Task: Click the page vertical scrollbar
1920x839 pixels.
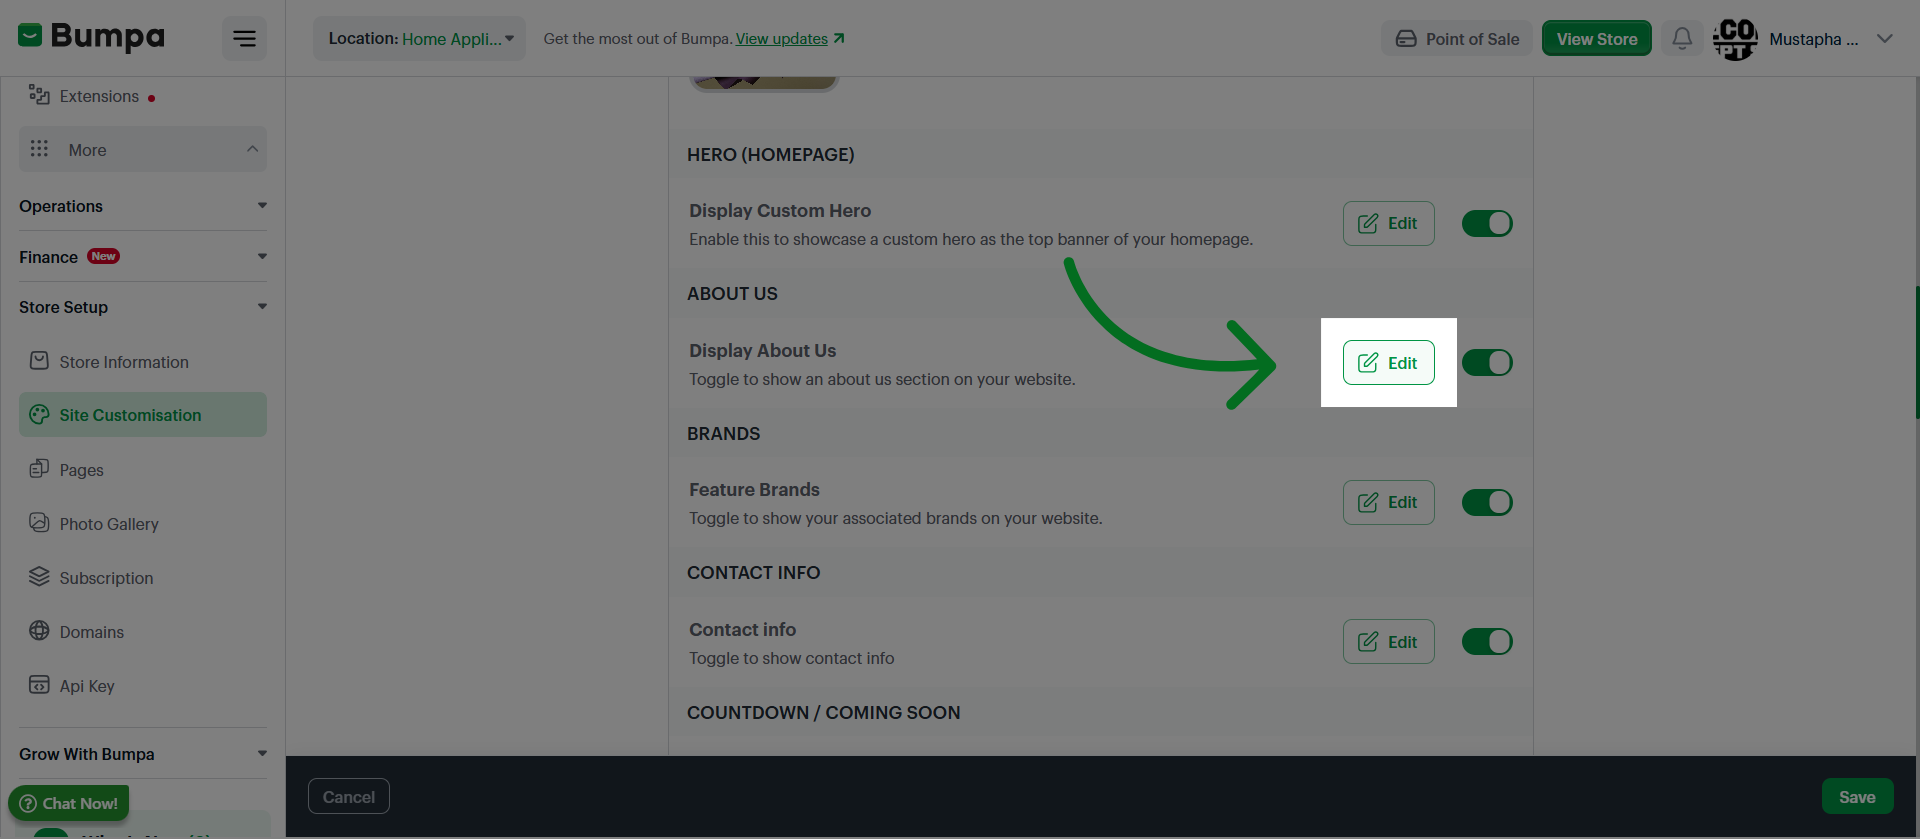Action: pyautogui.click(x=1916, y=352)
